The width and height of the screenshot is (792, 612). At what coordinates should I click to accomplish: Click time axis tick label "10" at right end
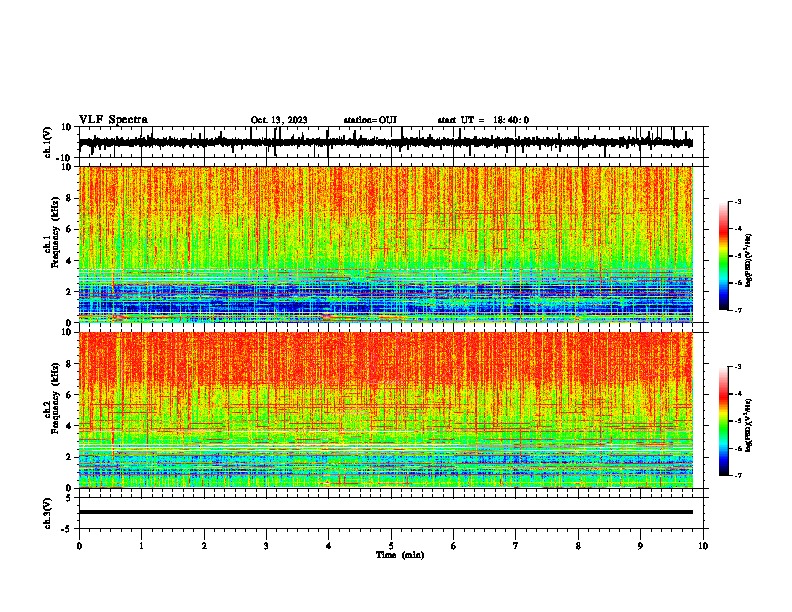(703, 546)
